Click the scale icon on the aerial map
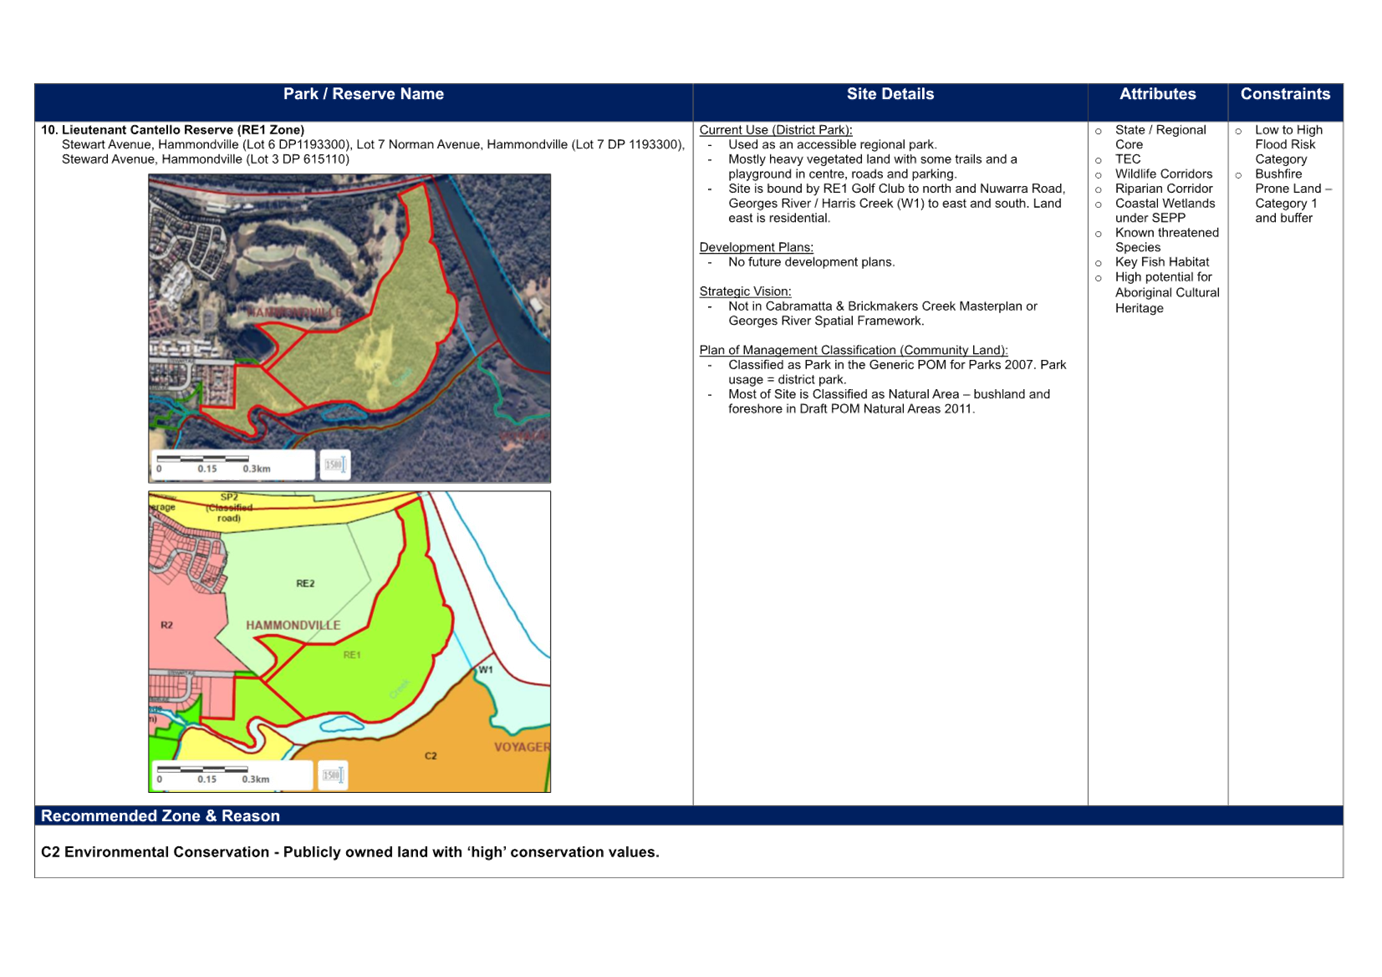1382x977 pixels. (335, 465)
